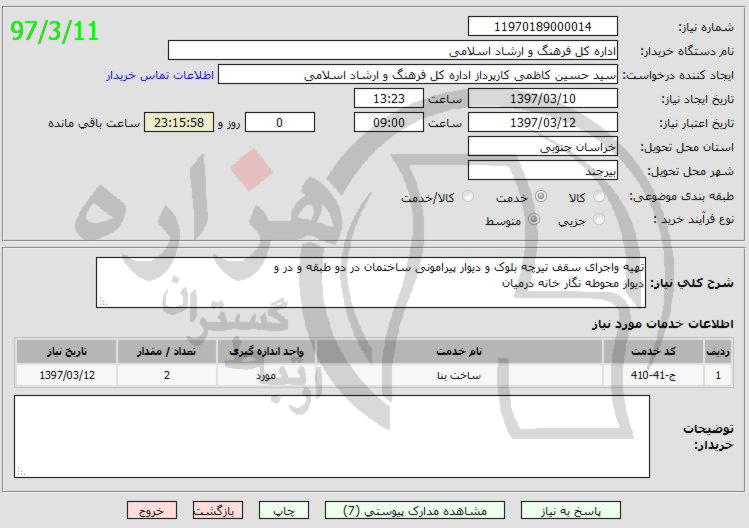The width and height of the screenshot is (749, 528).
Task: Click the ردیف column header
Action: [x=718, y=352]
